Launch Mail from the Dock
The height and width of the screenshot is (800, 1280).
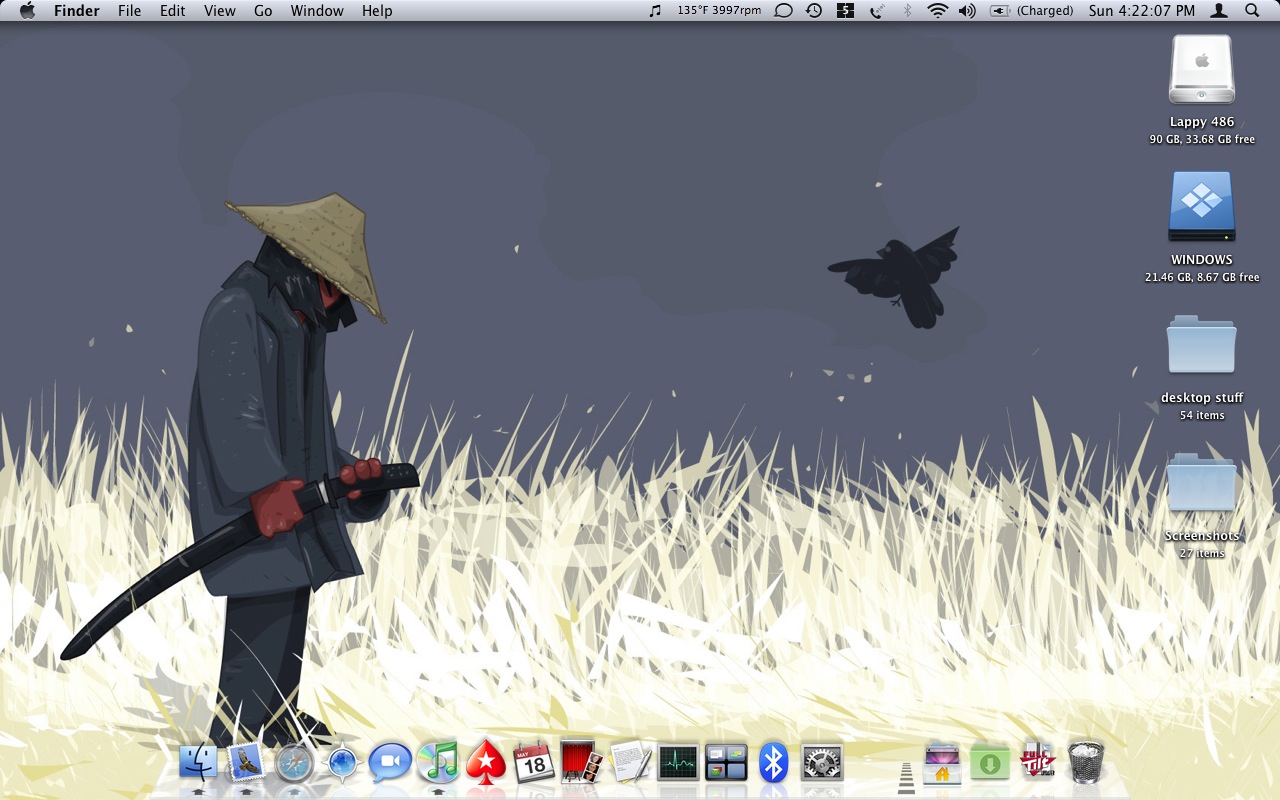point(246,763)
